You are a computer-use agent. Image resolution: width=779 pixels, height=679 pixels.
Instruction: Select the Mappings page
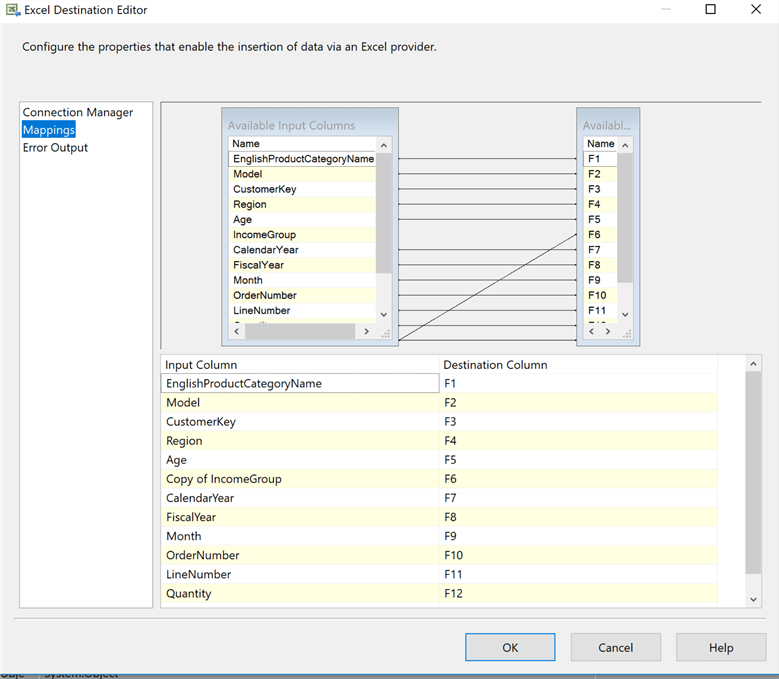[49, 130]
